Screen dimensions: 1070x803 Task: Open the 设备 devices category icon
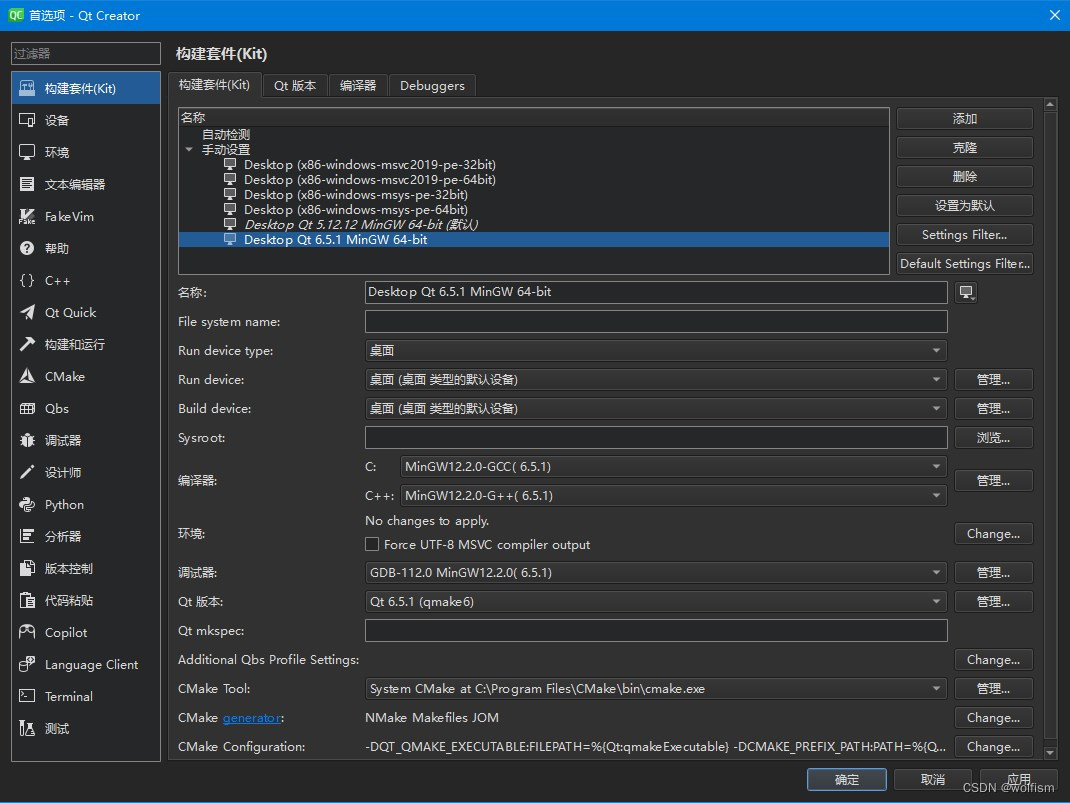pos(27,120)
